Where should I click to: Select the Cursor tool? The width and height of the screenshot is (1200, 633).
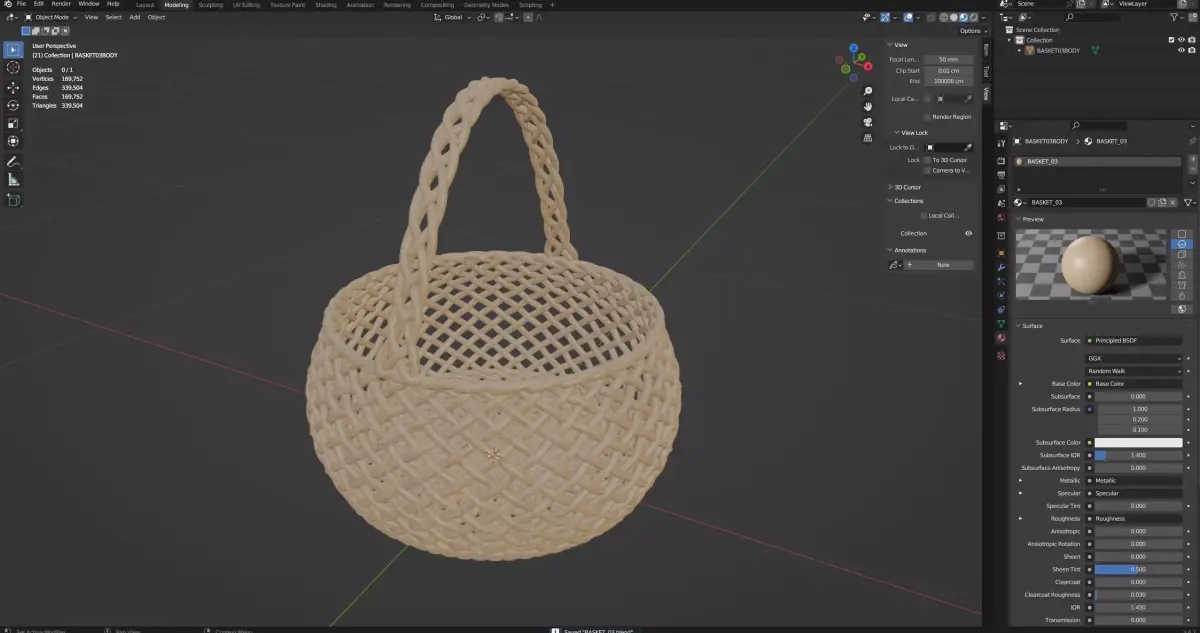13,67
